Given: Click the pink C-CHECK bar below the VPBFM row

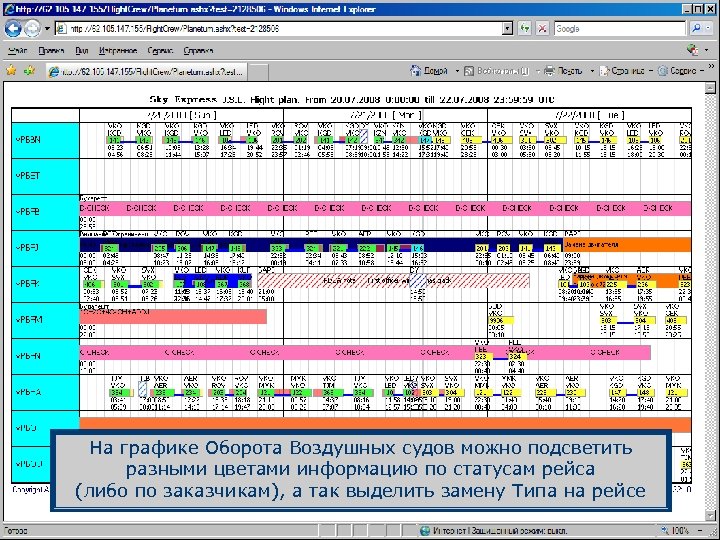Looking at the screenshot, I should tap(365, 353).
